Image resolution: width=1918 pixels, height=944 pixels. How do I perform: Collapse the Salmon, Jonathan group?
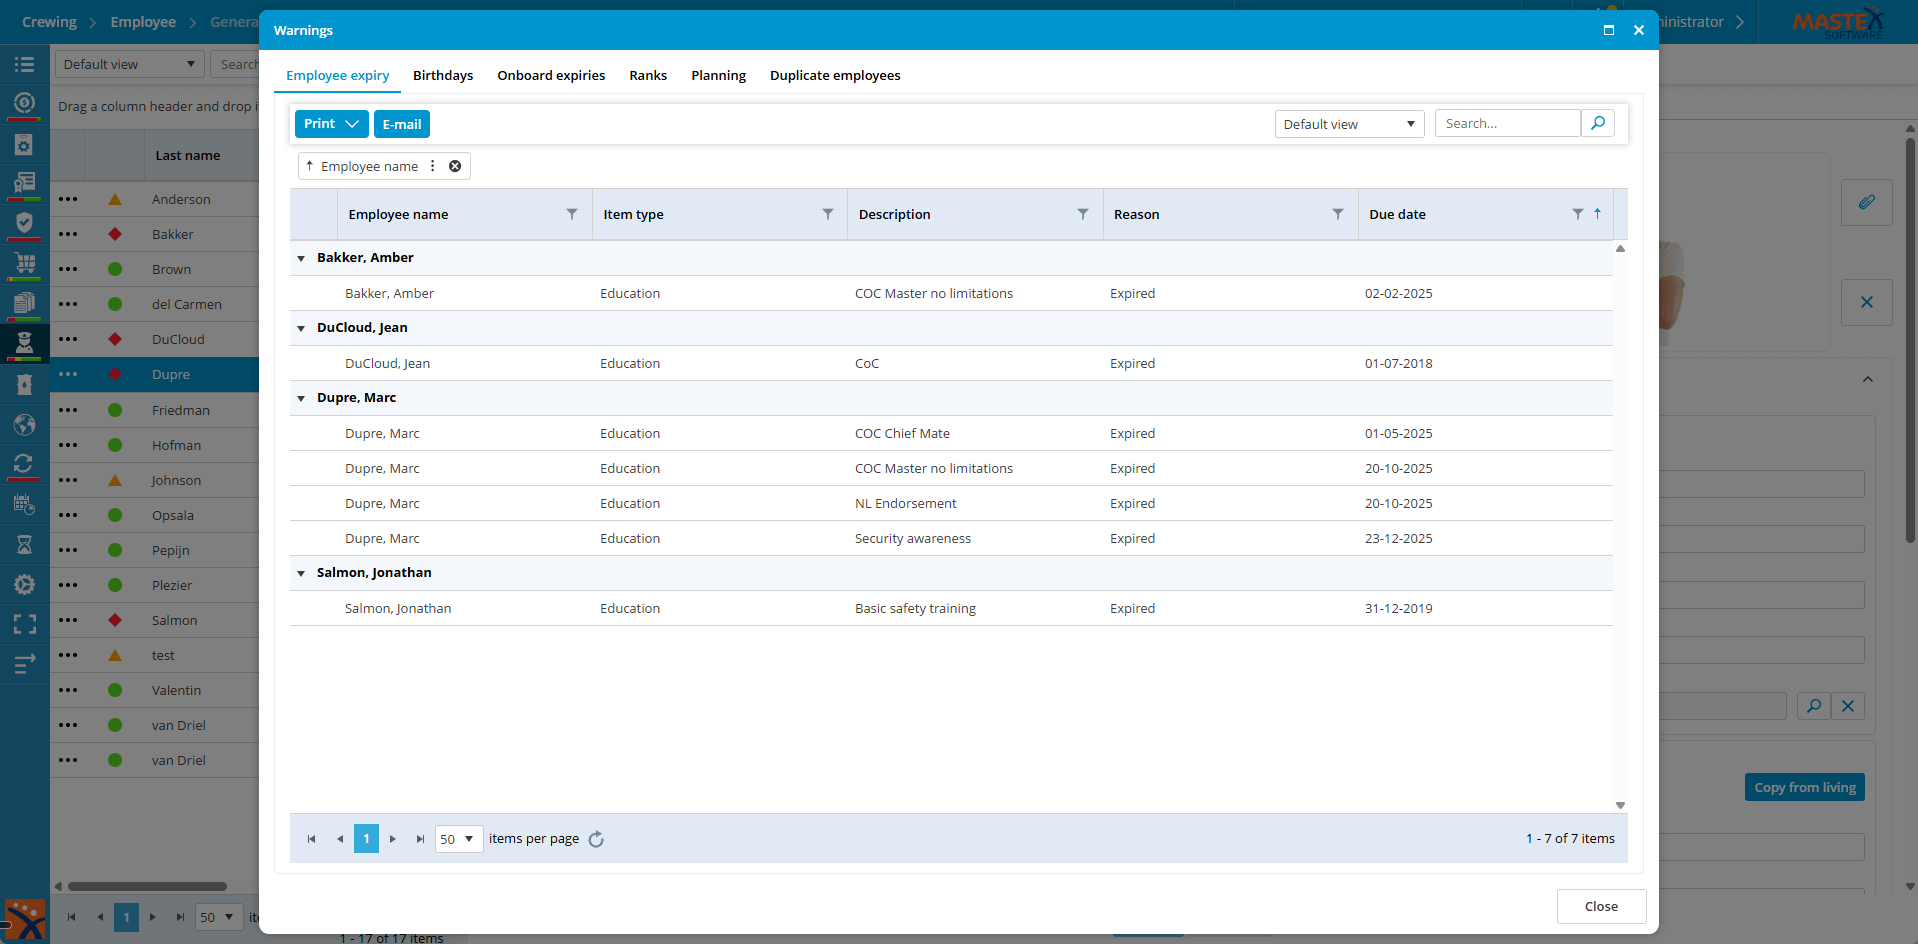coord(301,573)
